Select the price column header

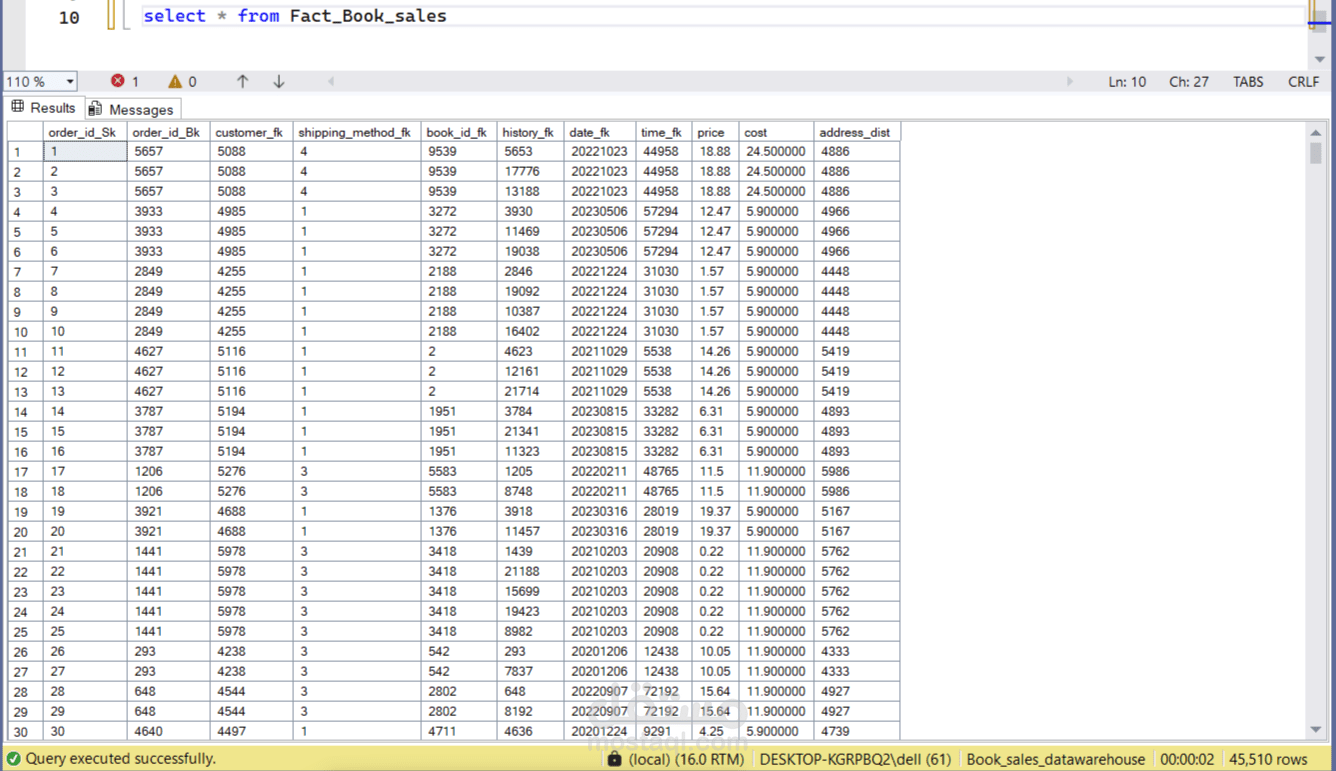[x=716, y=132]
